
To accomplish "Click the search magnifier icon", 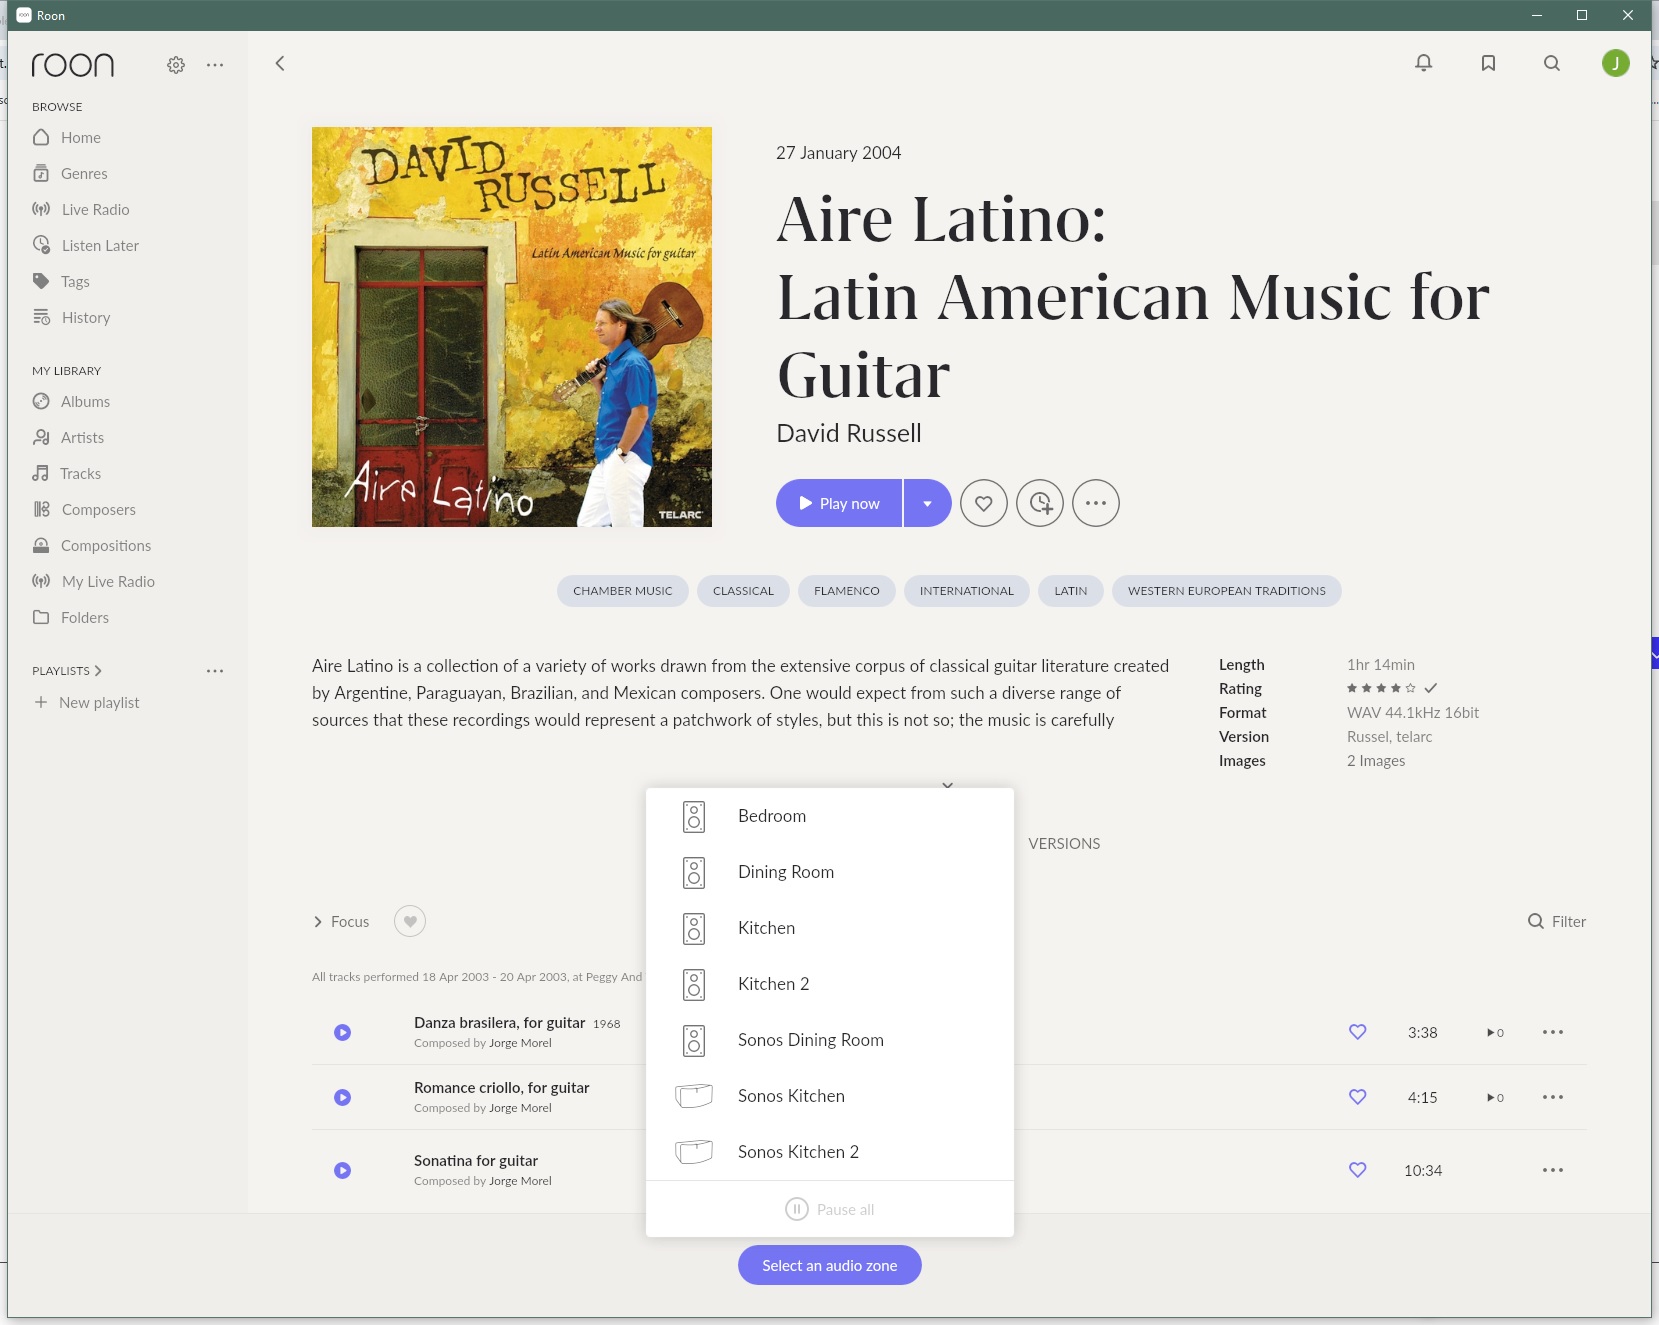I will 1551,63.
